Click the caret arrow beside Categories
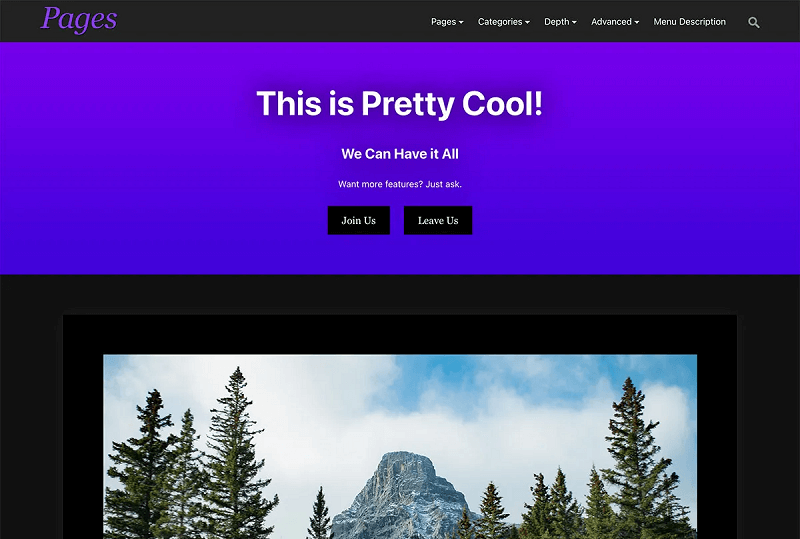This screenshot has width=800, height=539. (528, 22)
